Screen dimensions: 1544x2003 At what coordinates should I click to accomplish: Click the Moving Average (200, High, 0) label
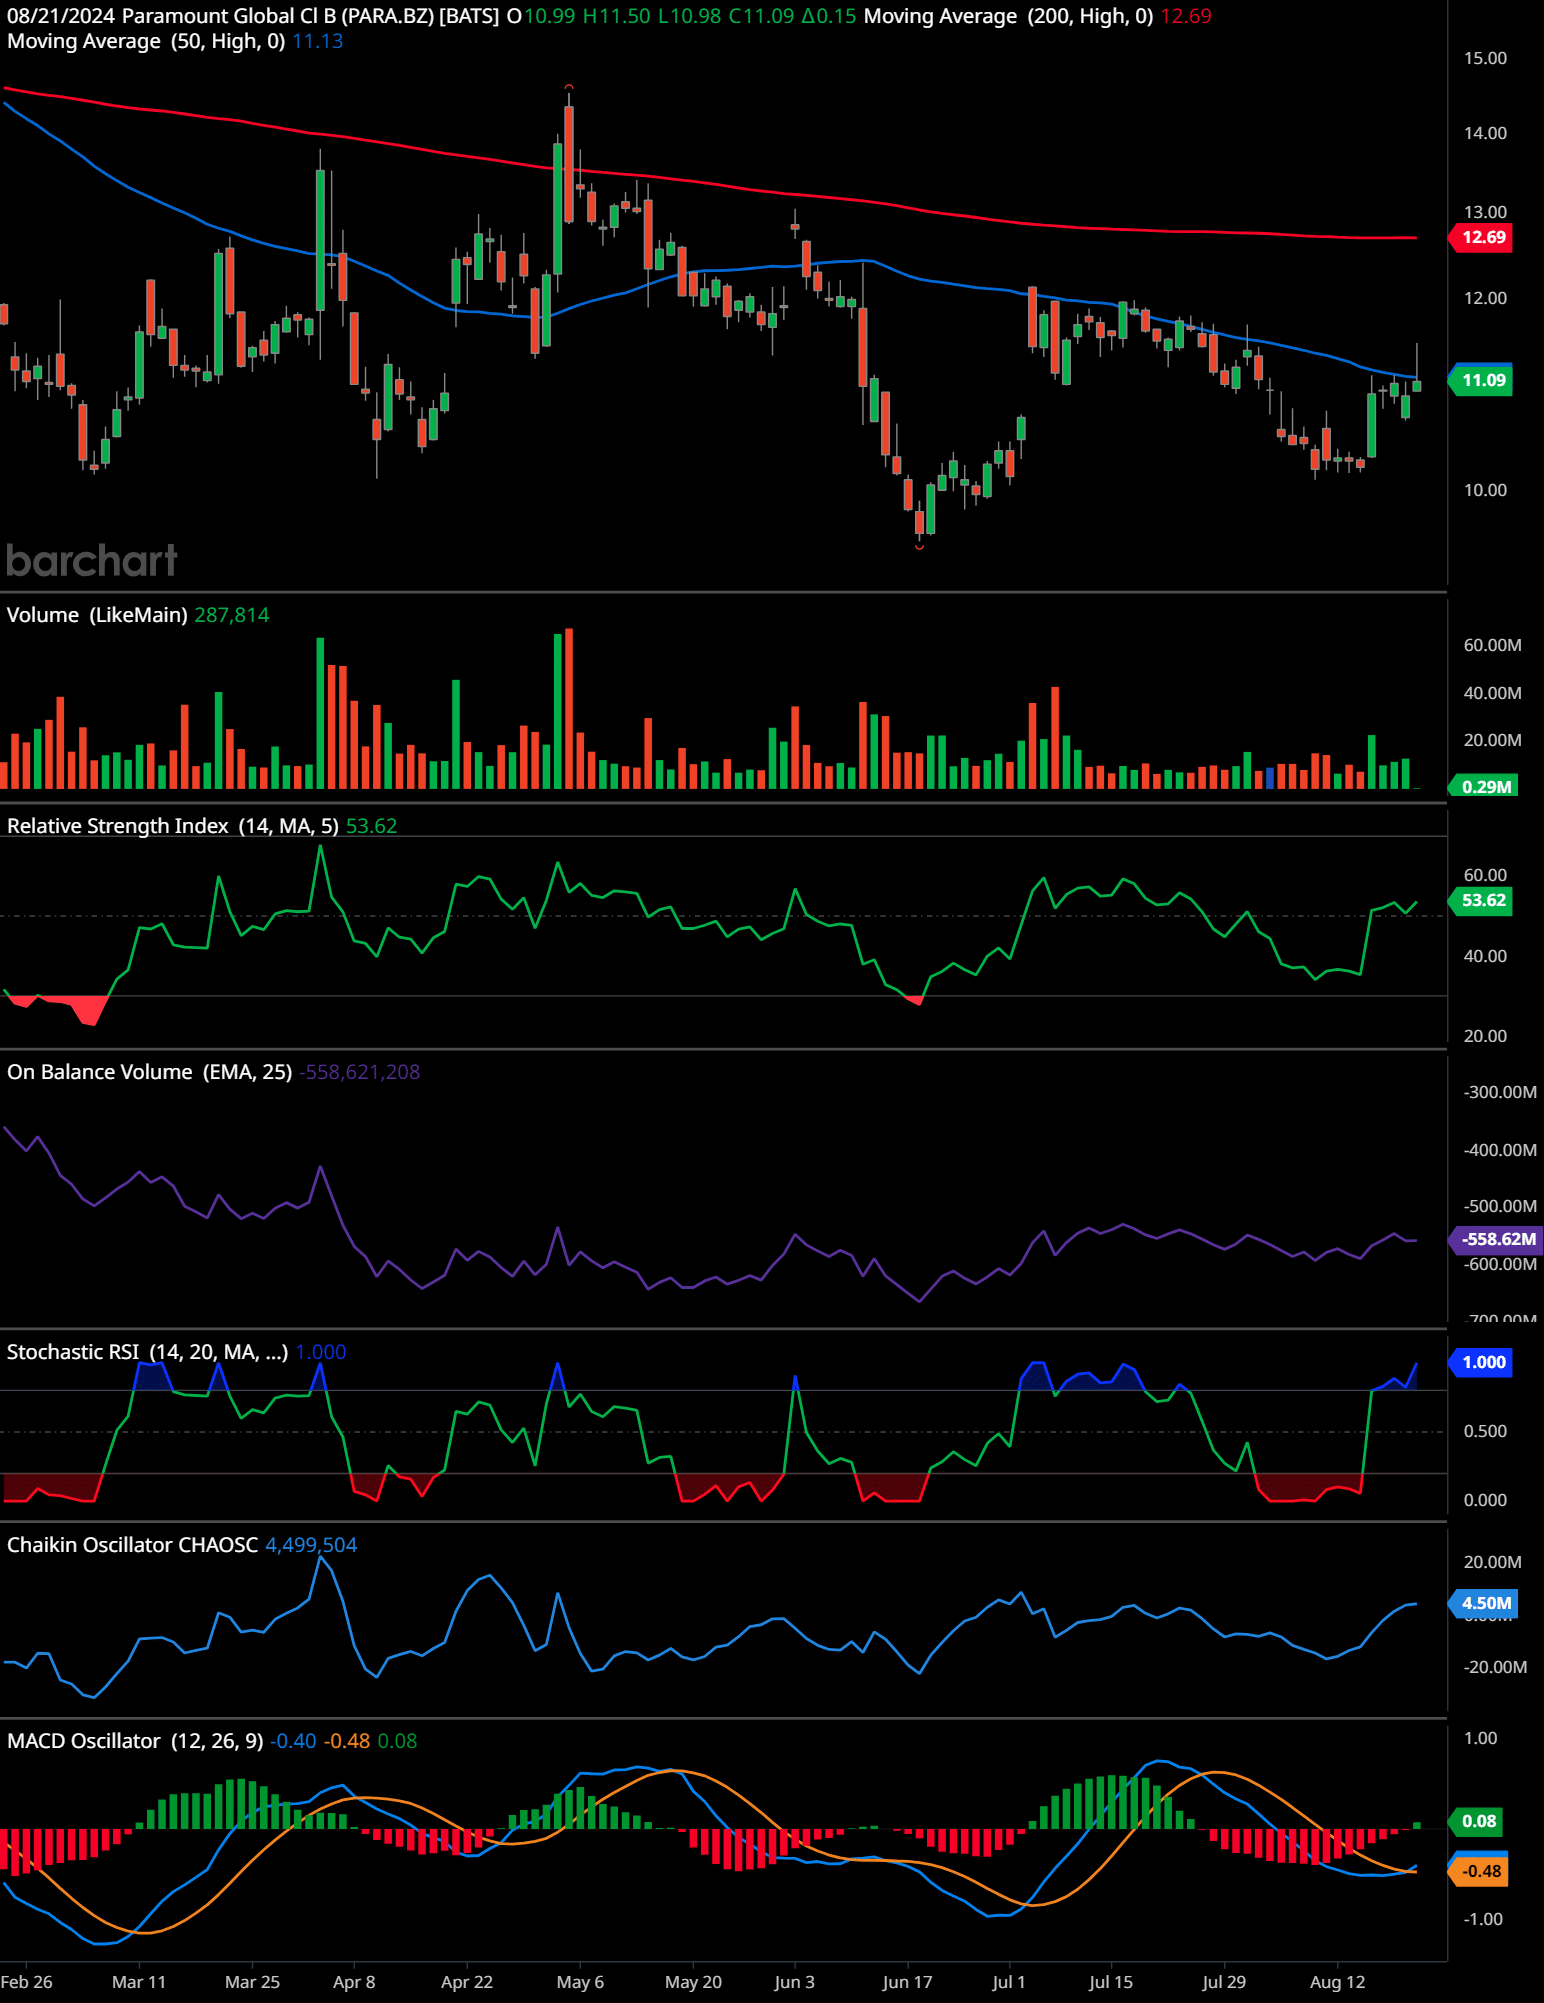(x=1008, y=16)
